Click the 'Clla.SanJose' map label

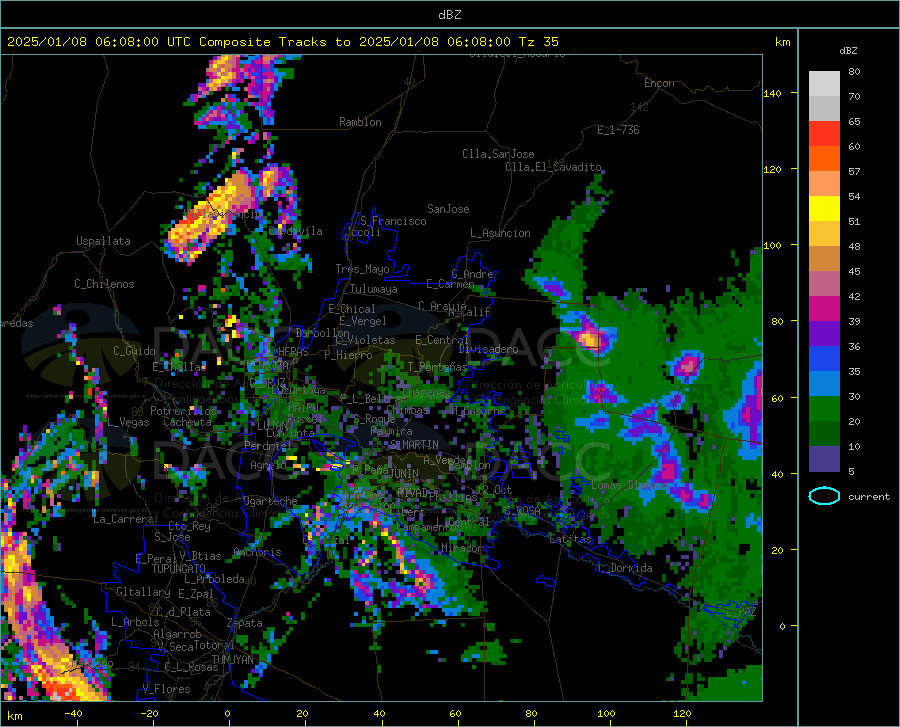pyautogui.click(x=498, y=154)
